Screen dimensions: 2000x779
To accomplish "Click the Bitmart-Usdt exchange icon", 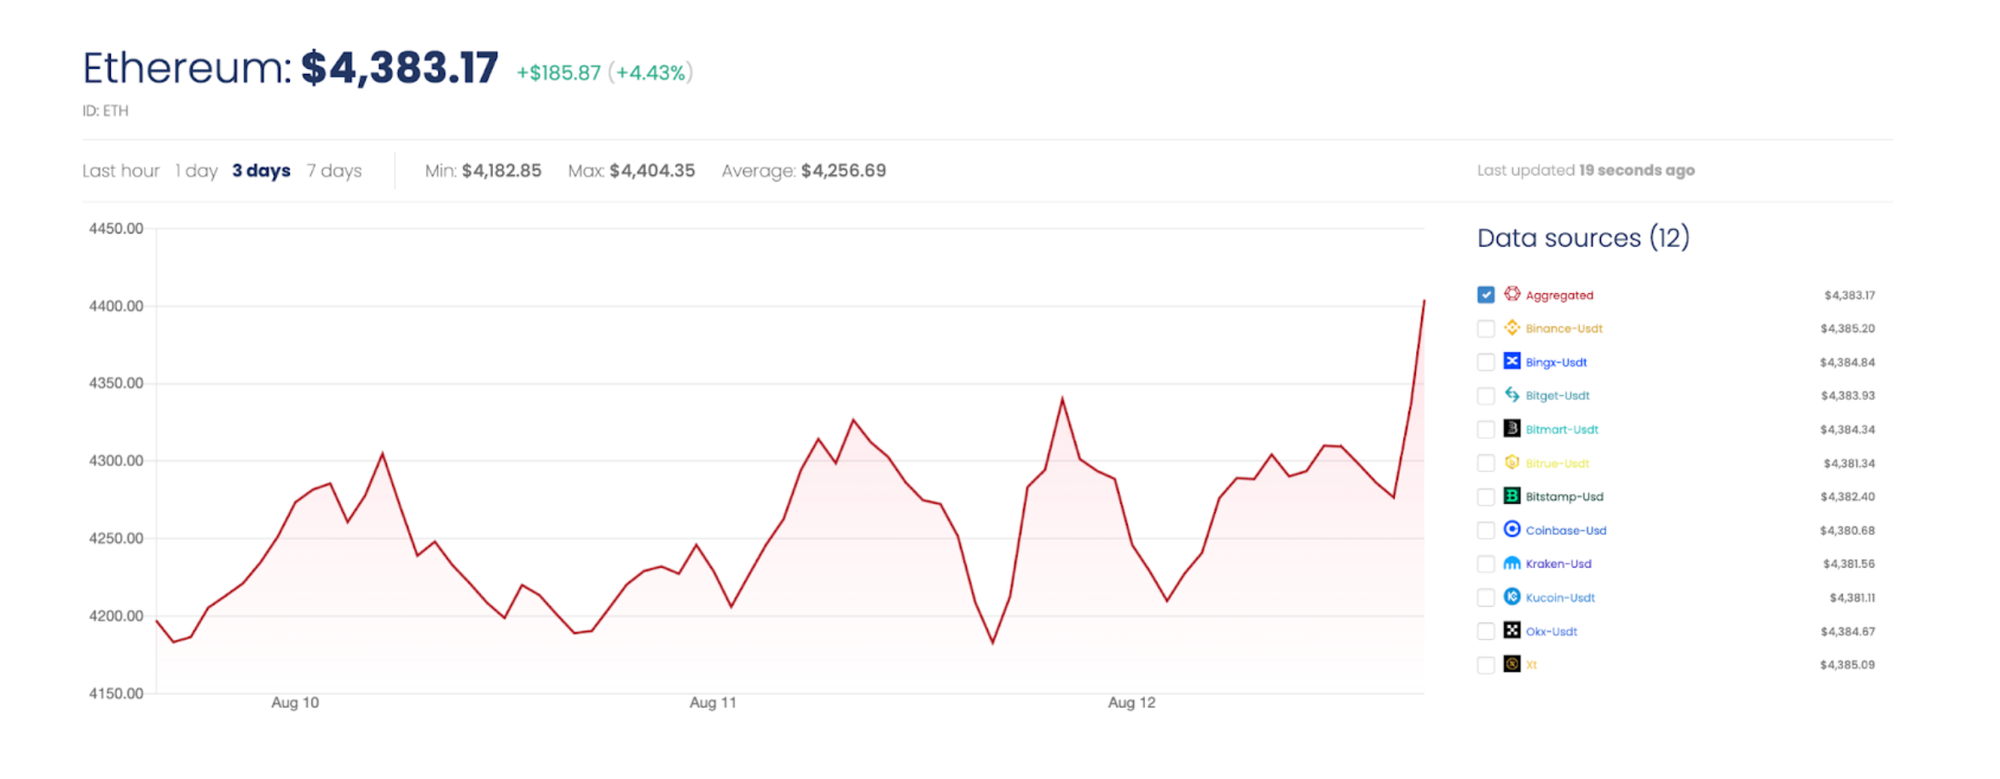I will (1512, 429).
